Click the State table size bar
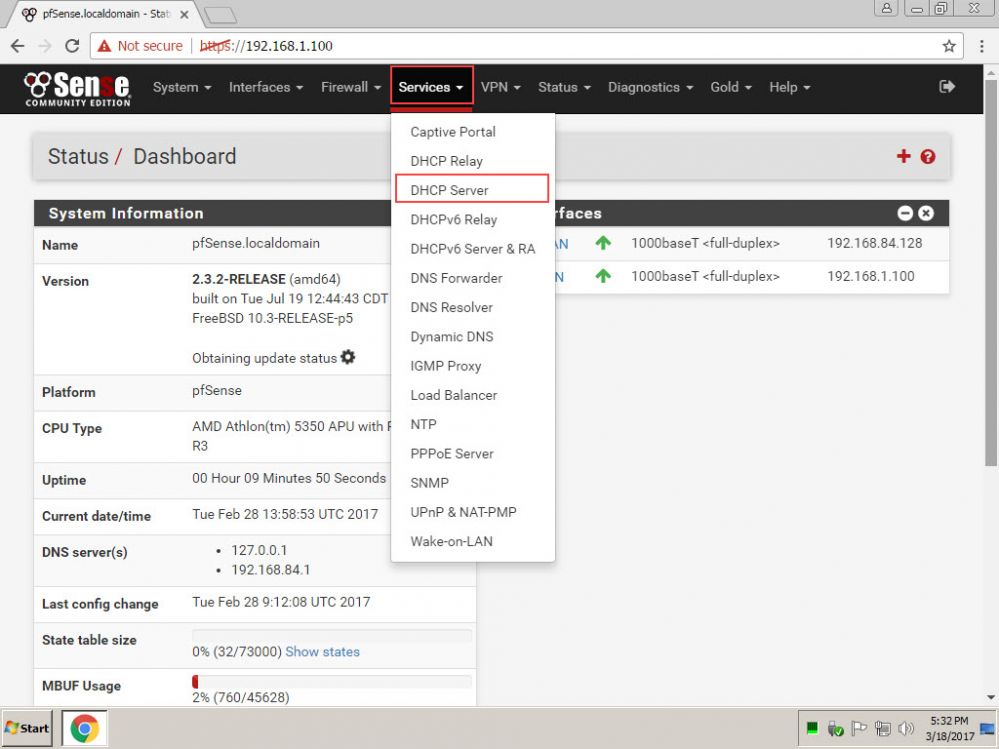 pyautogui.click(x=332, y=636)
